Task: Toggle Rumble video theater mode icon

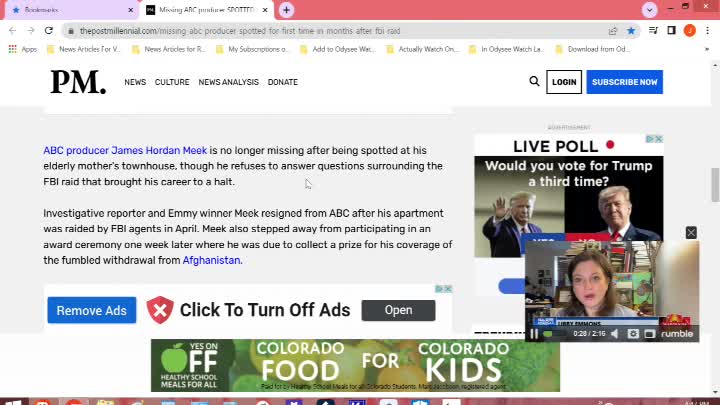Action: (649, 334)
